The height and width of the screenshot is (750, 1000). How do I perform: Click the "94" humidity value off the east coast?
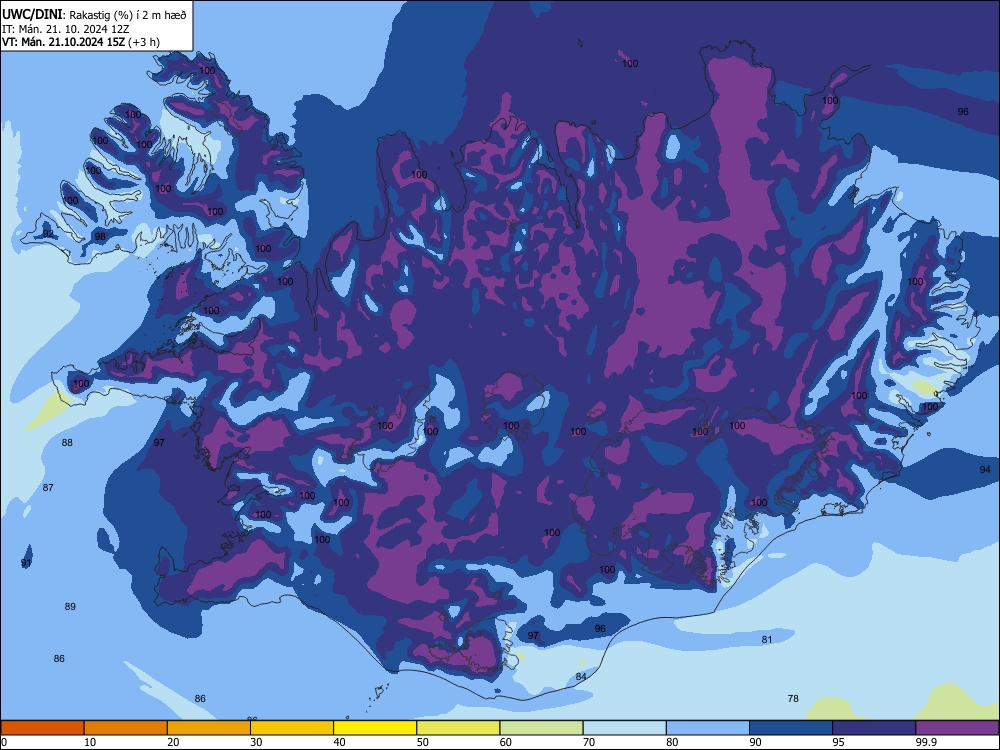coord(985,469)
